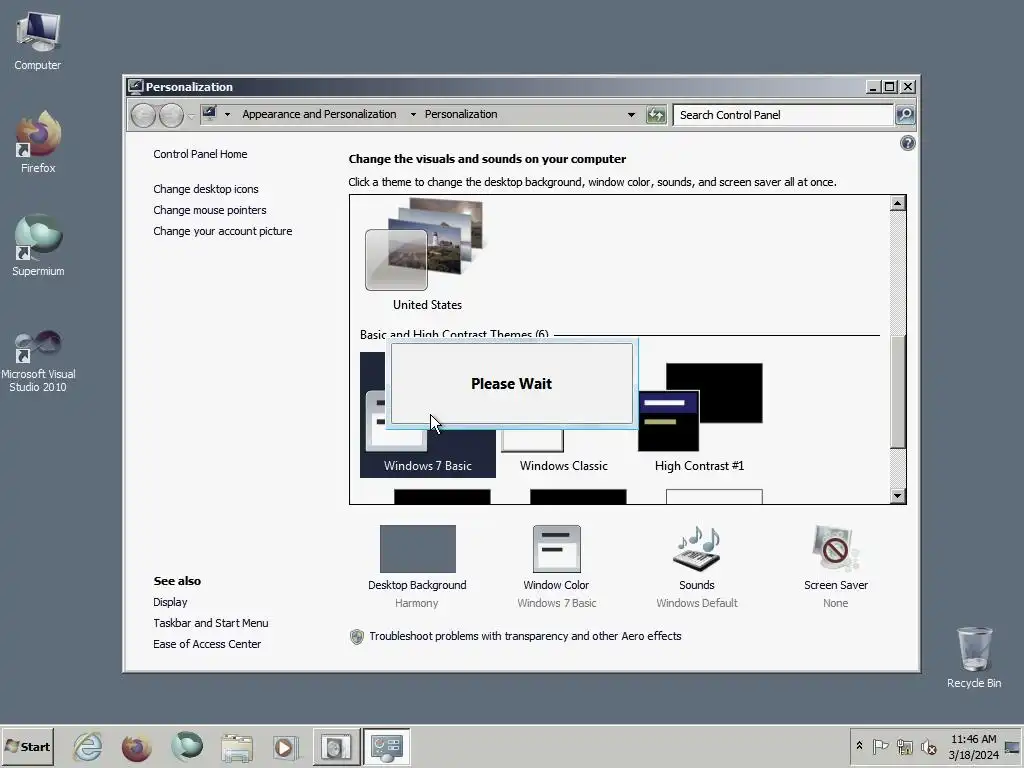Screen dimensions: 1024x768
Task: Expand the Appearance and Personalization breadcrumb arrow
Action: point(413,114)
